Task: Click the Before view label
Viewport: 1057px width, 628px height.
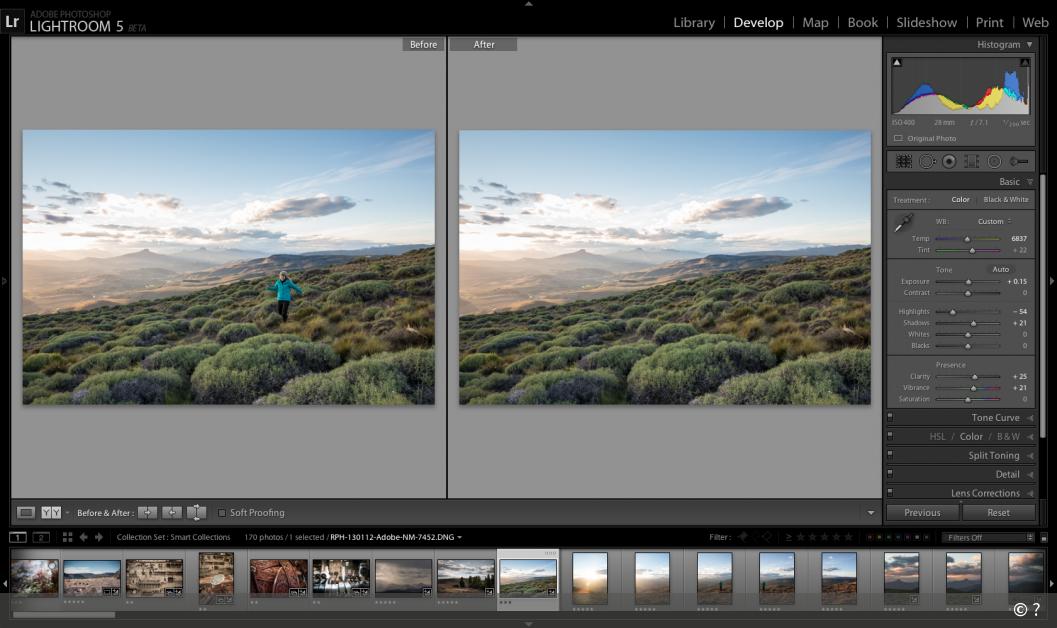Action: (x=423, y=44)
